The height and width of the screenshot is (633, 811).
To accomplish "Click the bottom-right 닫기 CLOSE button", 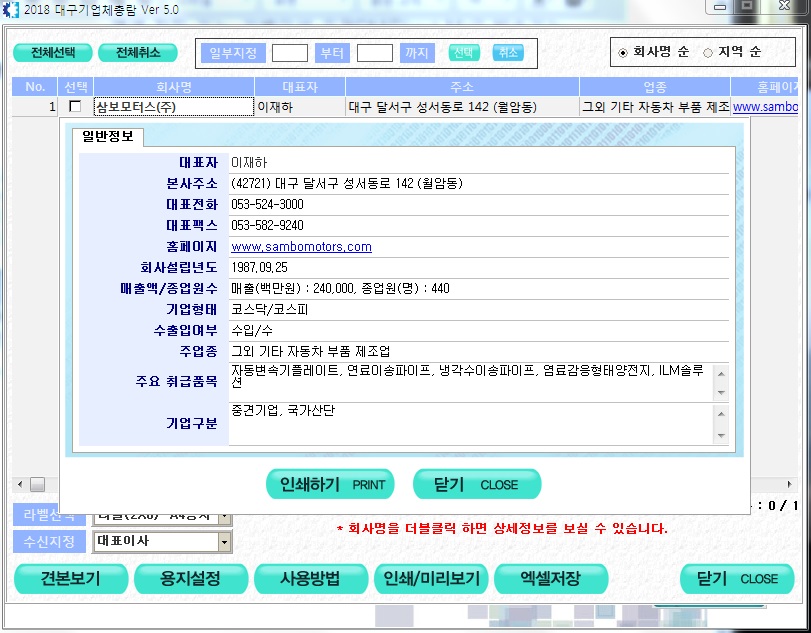I will [x=737, y=578].
